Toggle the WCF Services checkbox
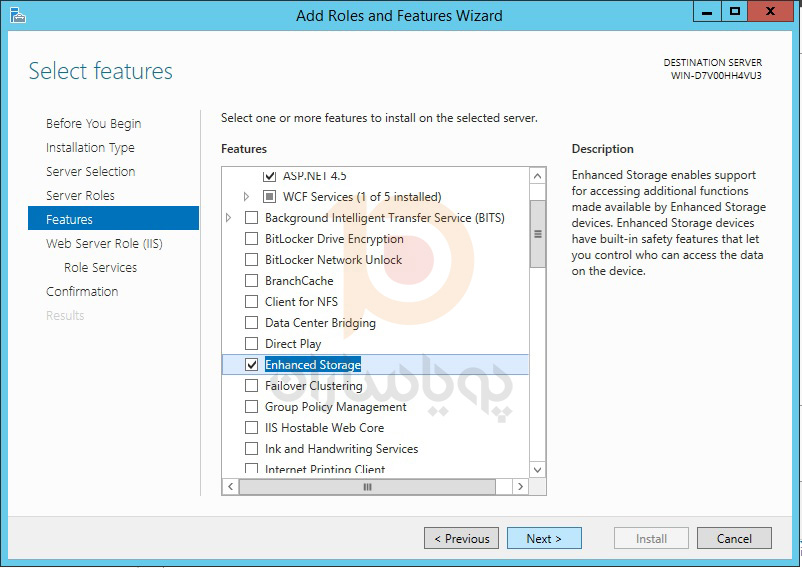The image size is (802, 568). 269,196
